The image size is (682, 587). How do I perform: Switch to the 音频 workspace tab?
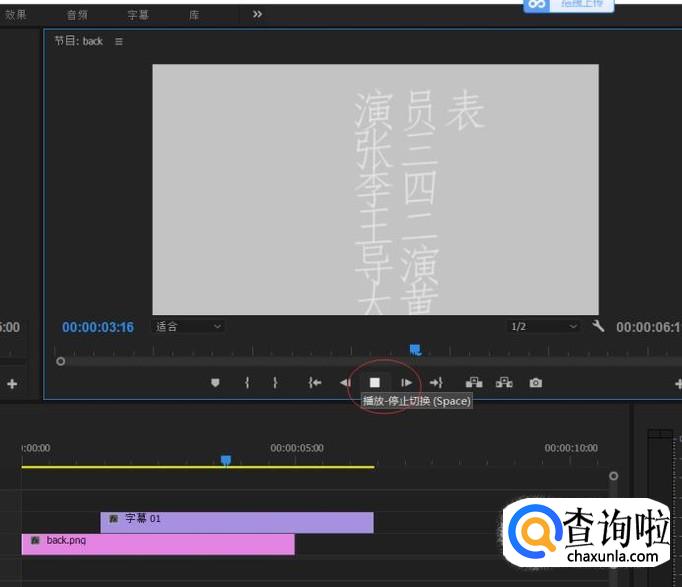77,15
